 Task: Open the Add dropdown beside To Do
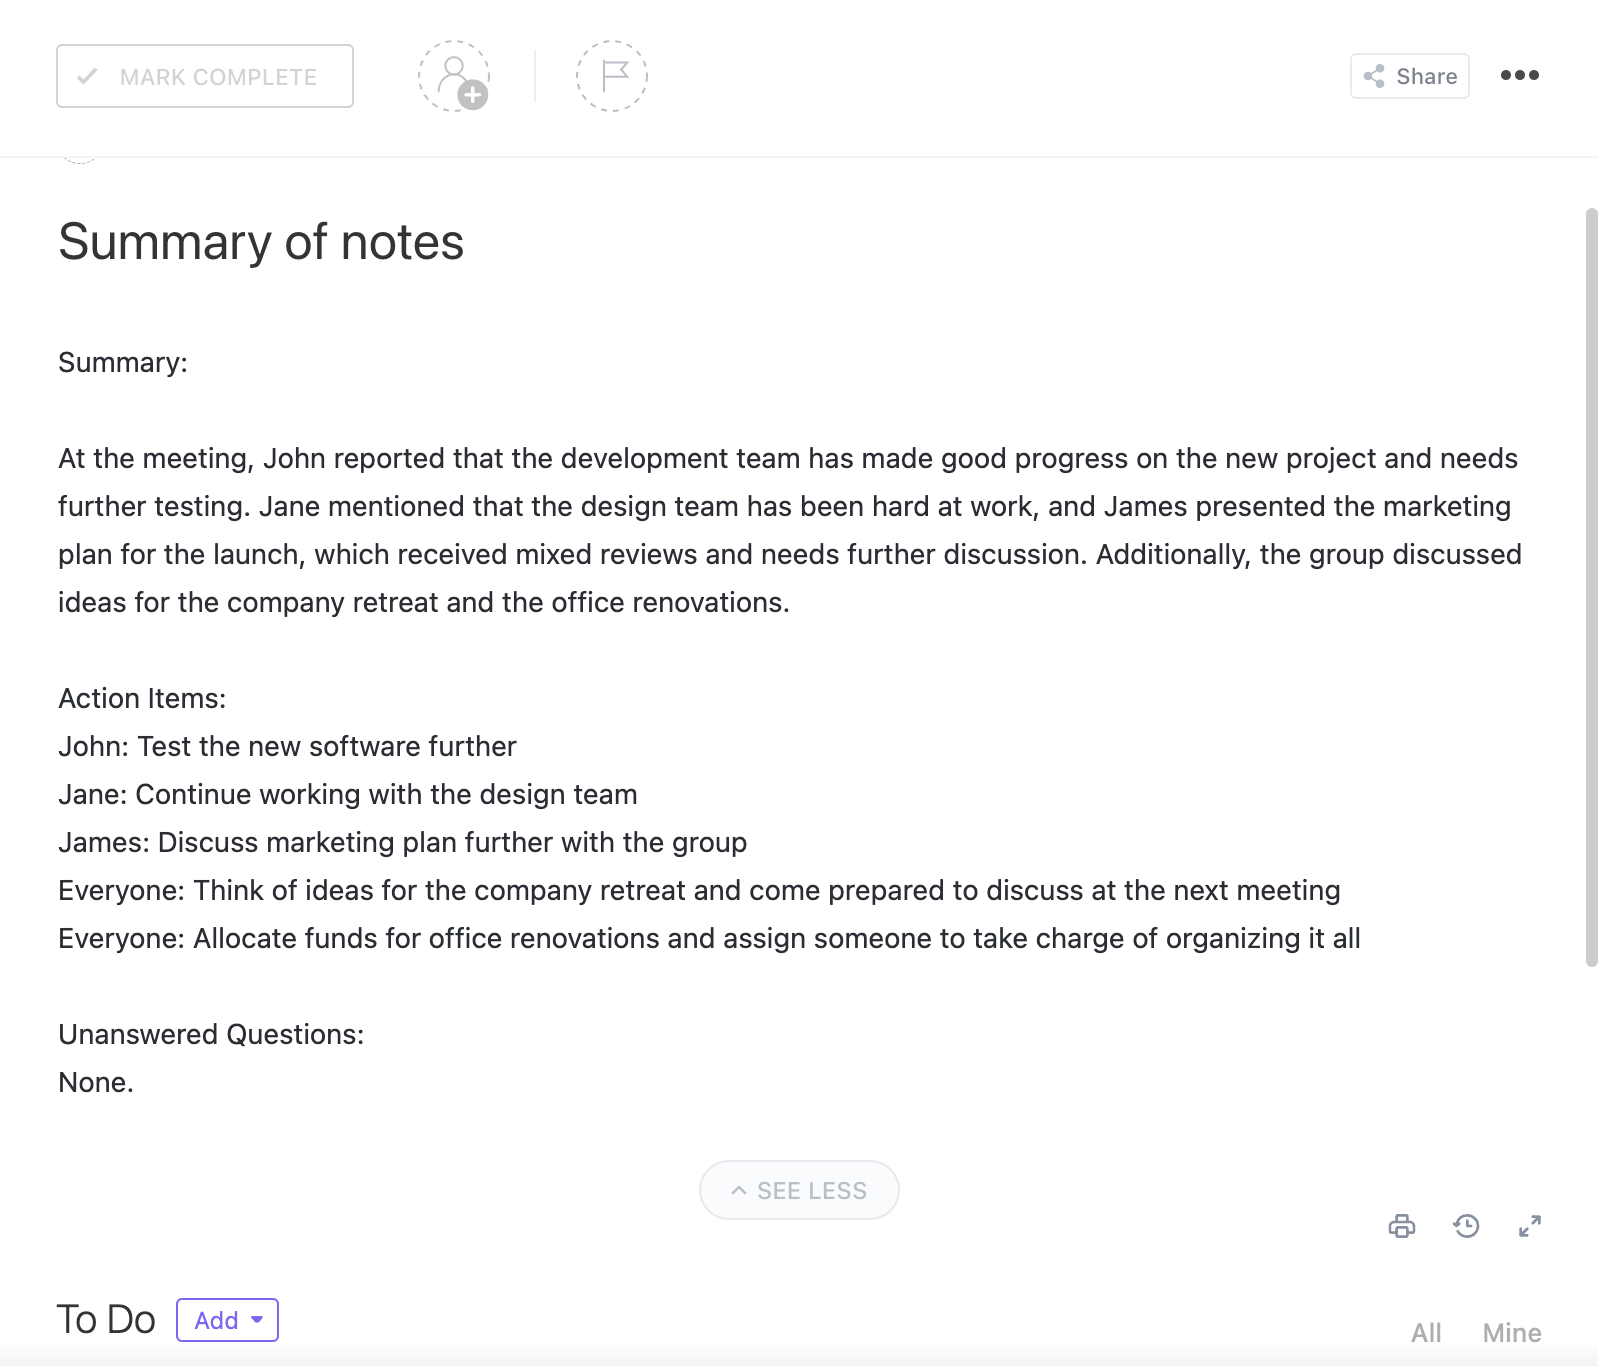[x=227, y=1320]
